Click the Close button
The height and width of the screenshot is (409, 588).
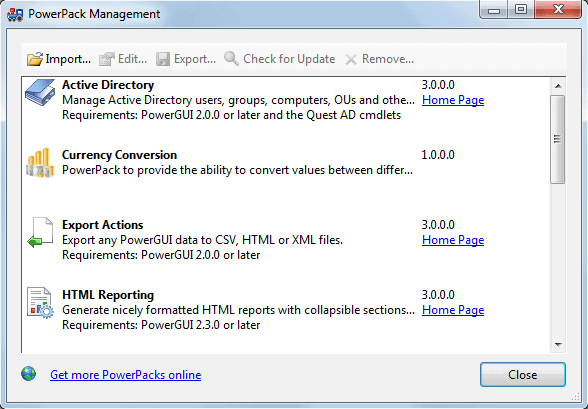coord(523,375)
